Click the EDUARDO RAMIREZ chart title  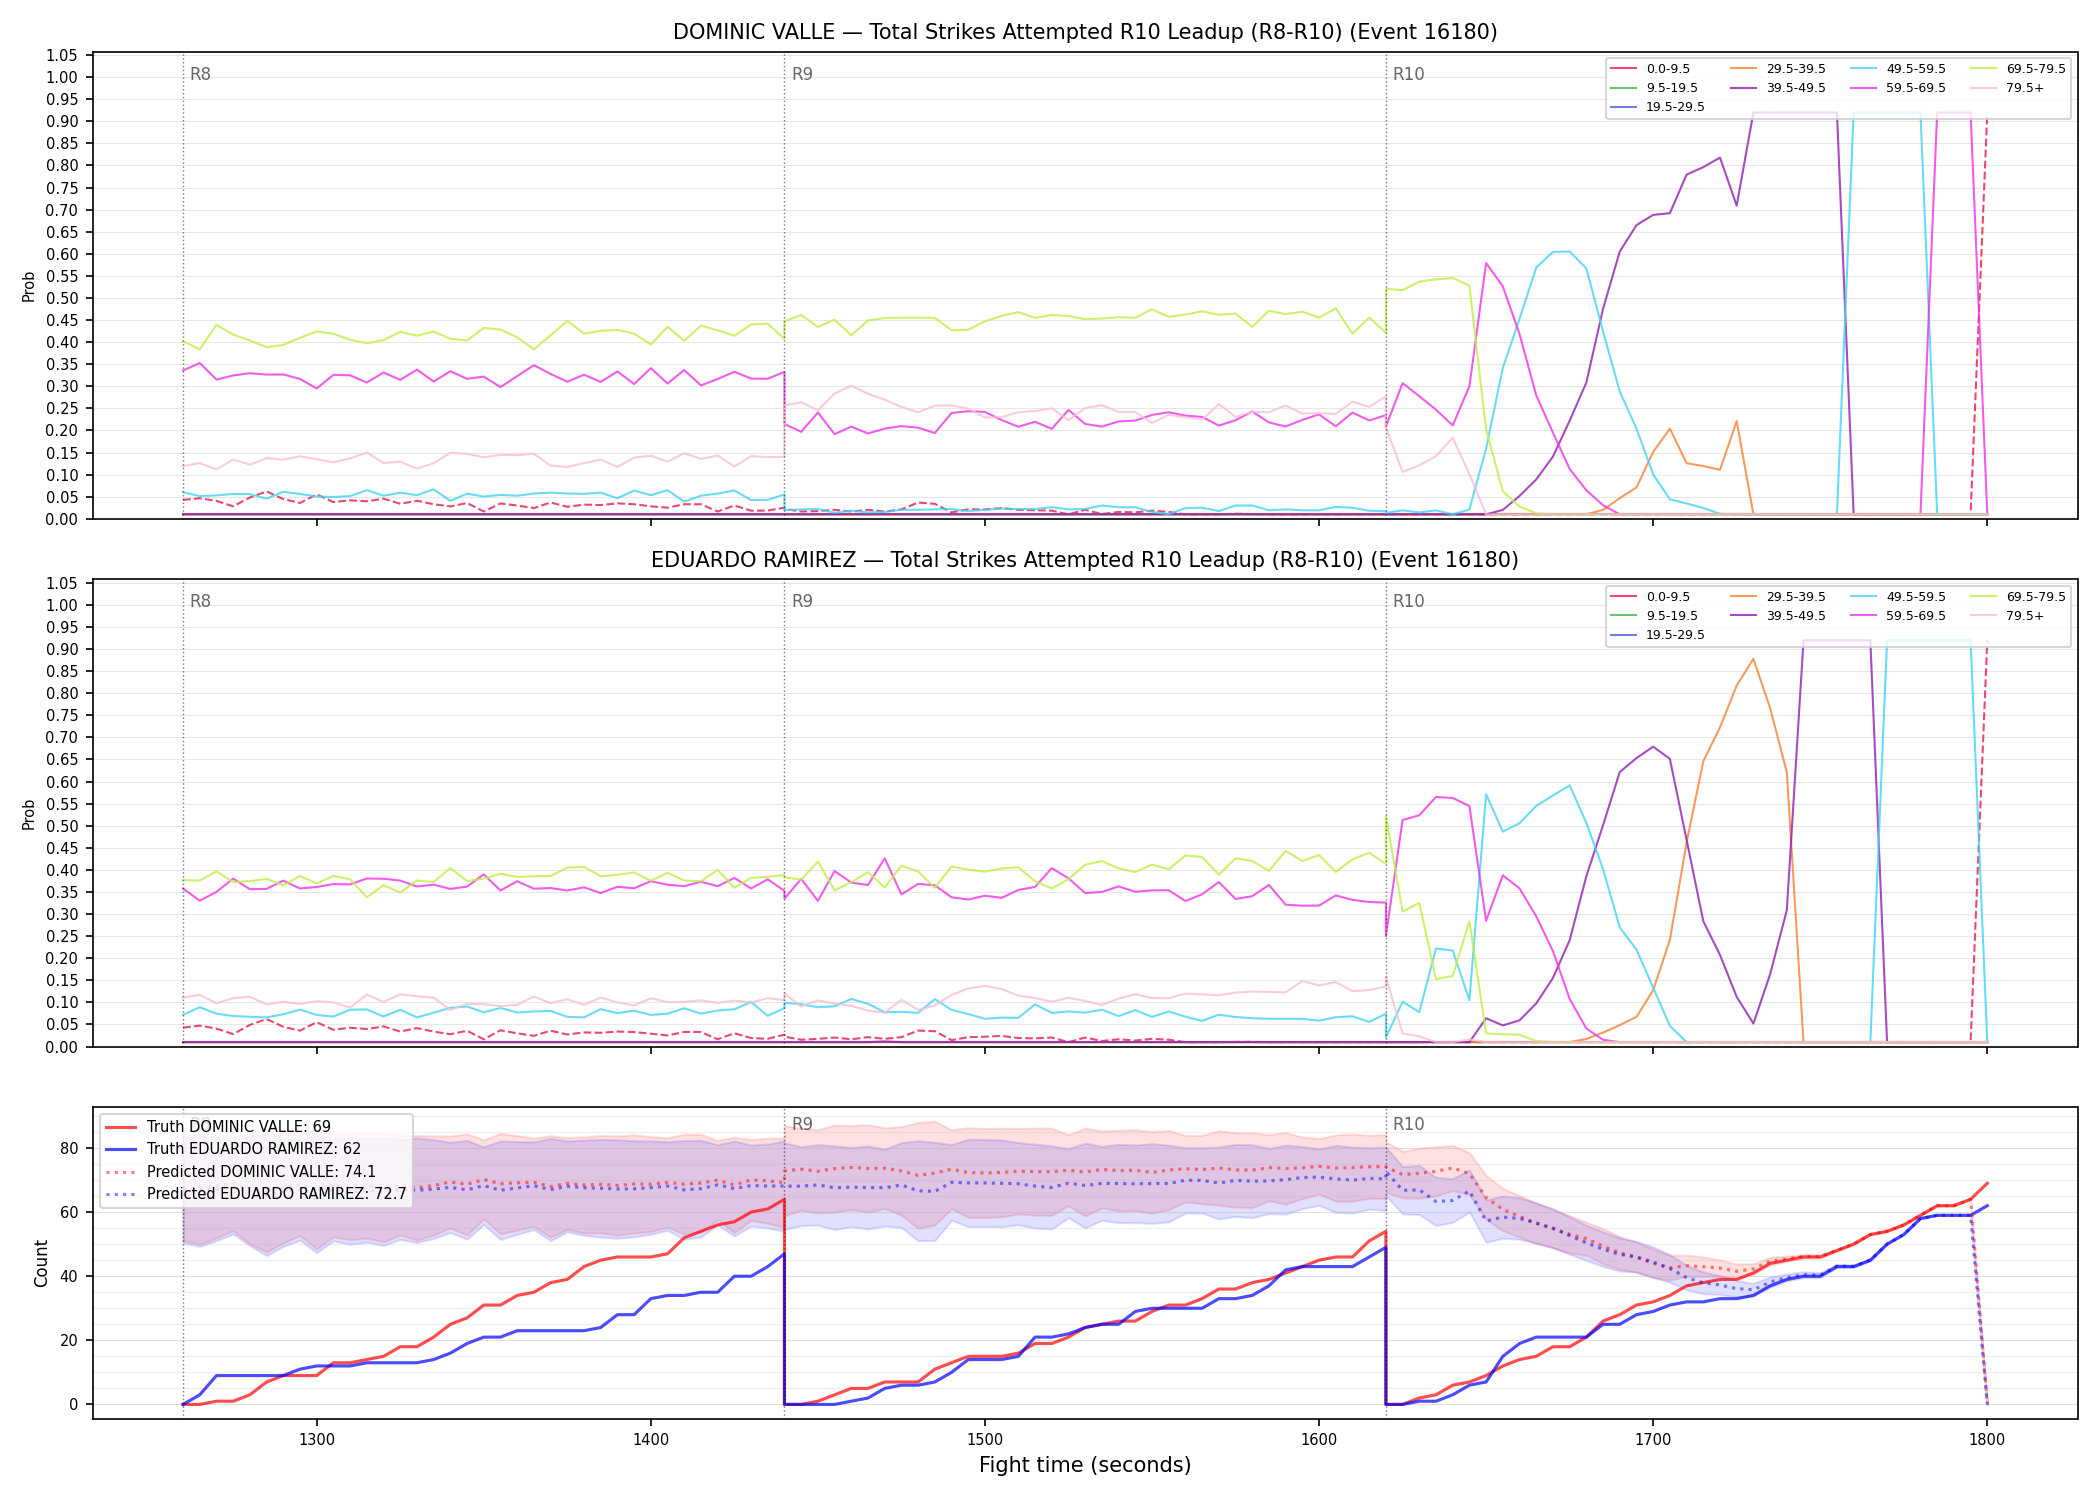1085,560
